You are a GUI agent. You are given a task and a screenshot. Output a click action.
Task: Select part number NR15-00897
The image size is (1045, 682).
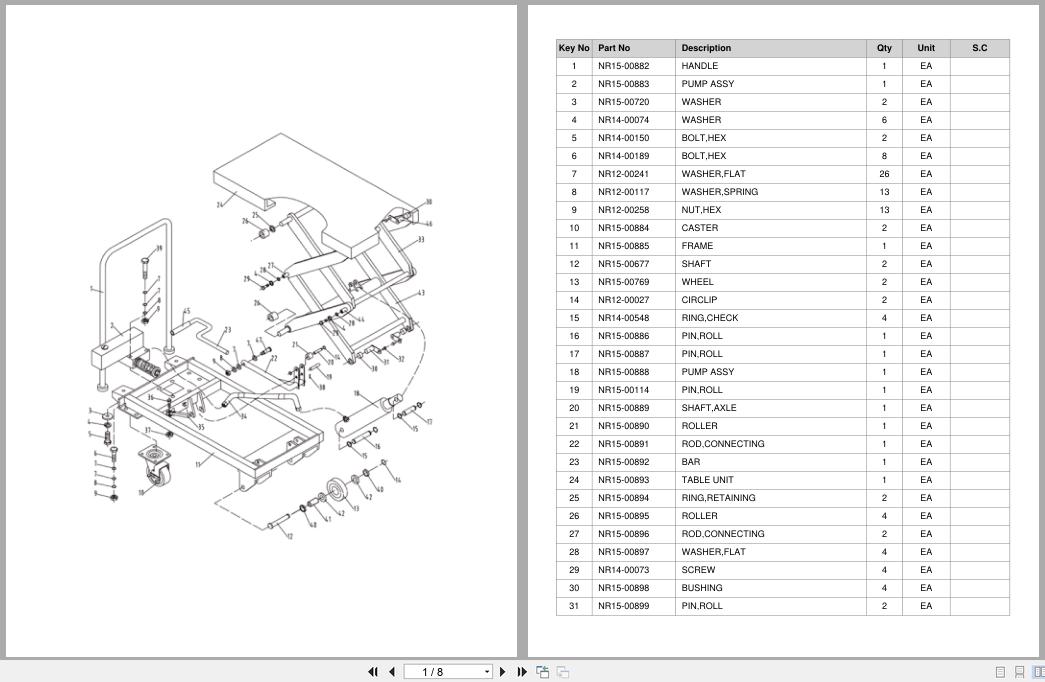[623, 552]
